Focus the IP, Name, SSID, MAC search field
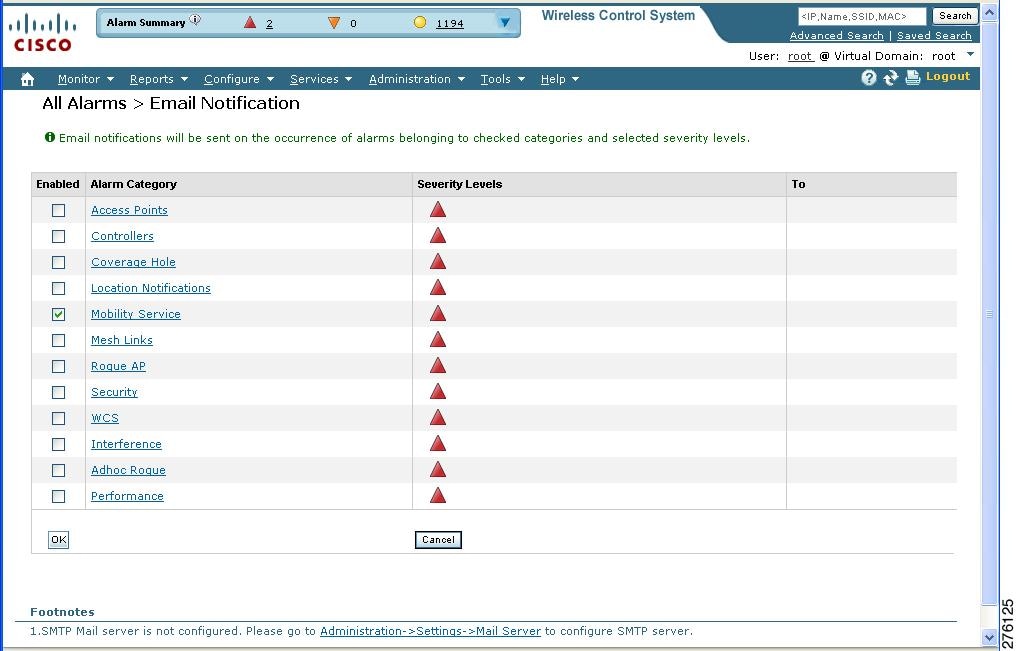This screenshot has width=1017, height=651. (x=862, y=16)
